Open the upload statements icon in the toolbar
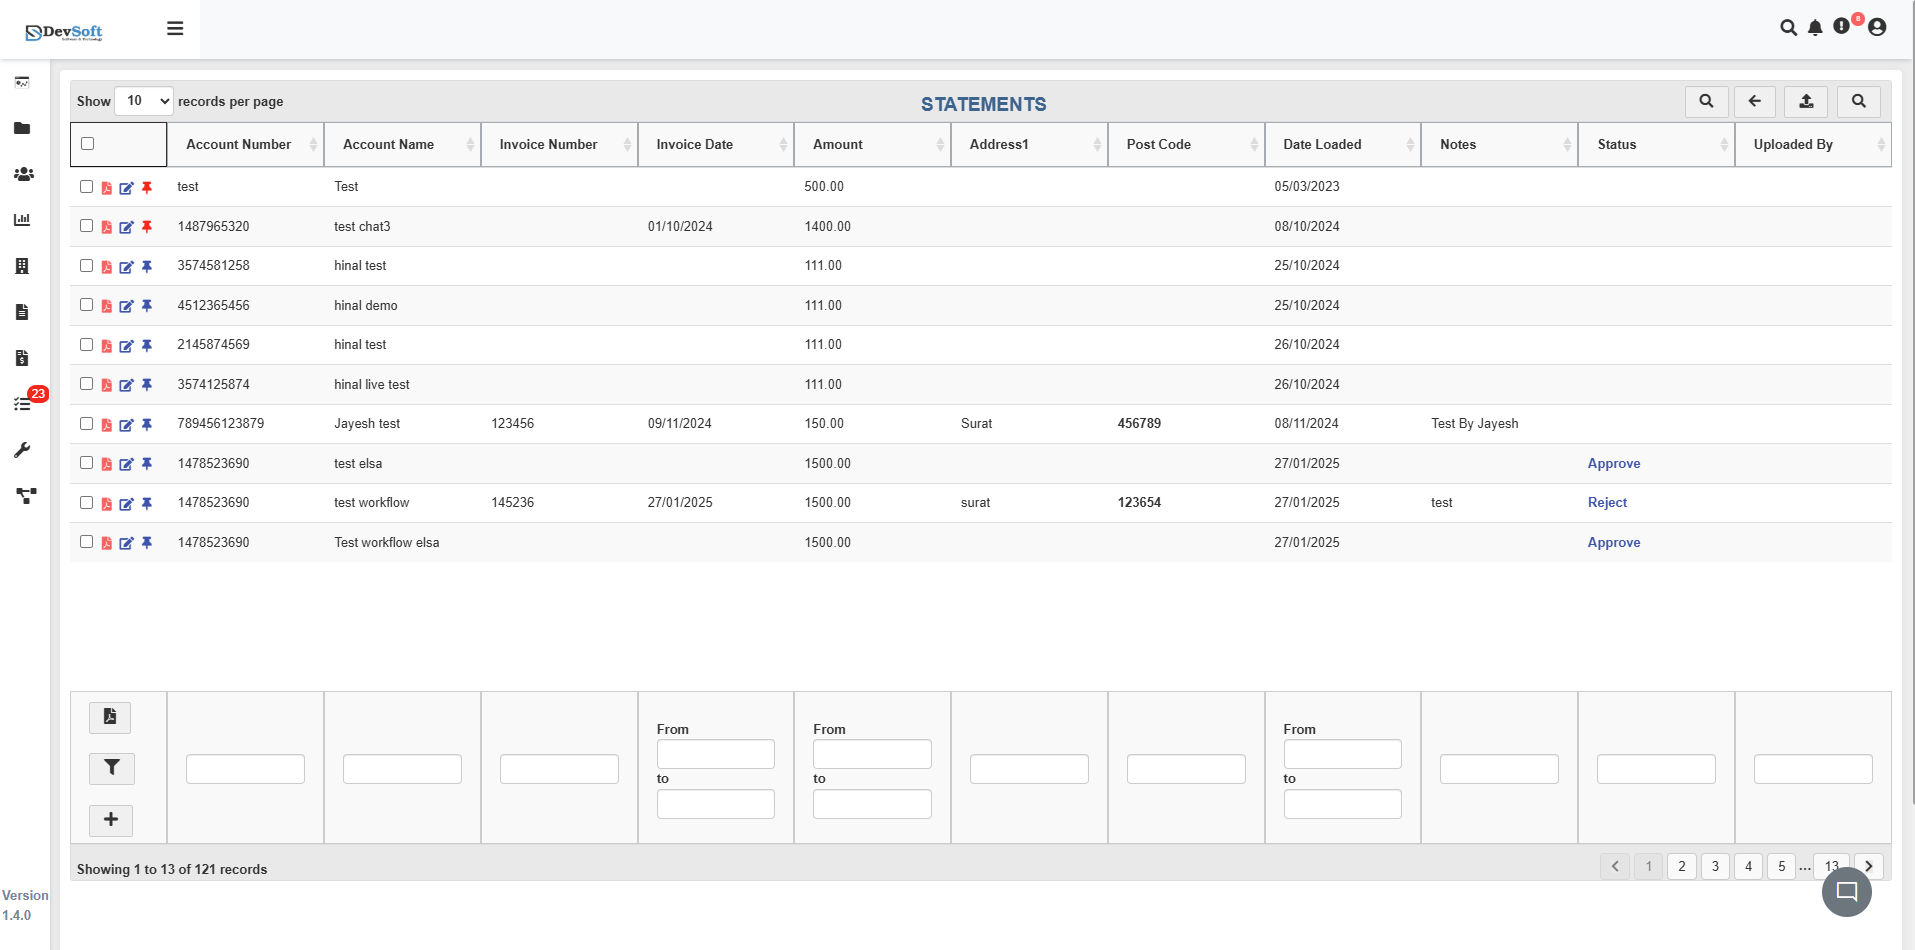This screenshot has width=1915, height=950. (x=1805, y=101)
